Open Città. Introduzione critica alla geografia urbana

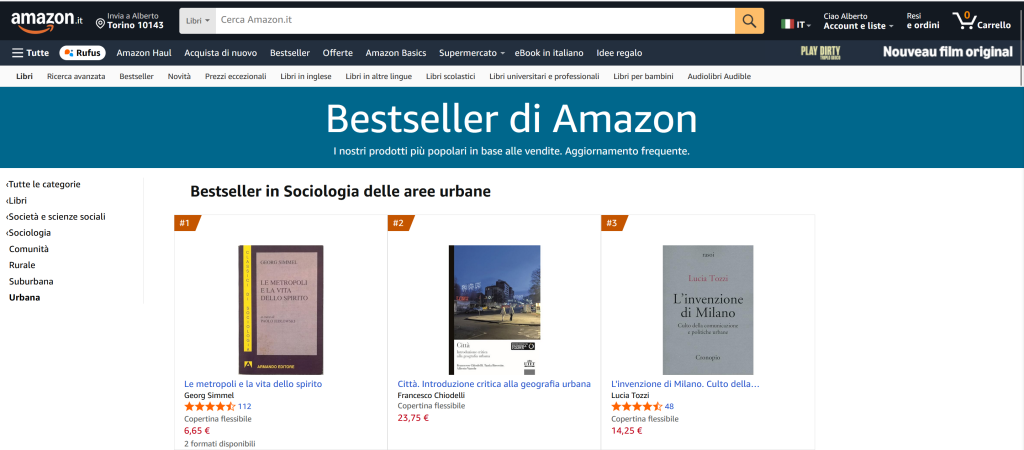coord(494,384)
